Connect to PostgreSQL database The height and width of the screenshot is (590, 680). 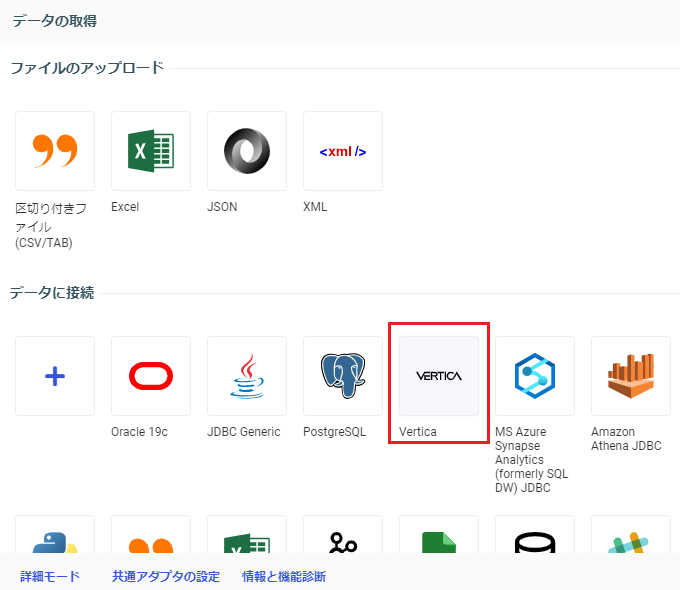point(343,376)
